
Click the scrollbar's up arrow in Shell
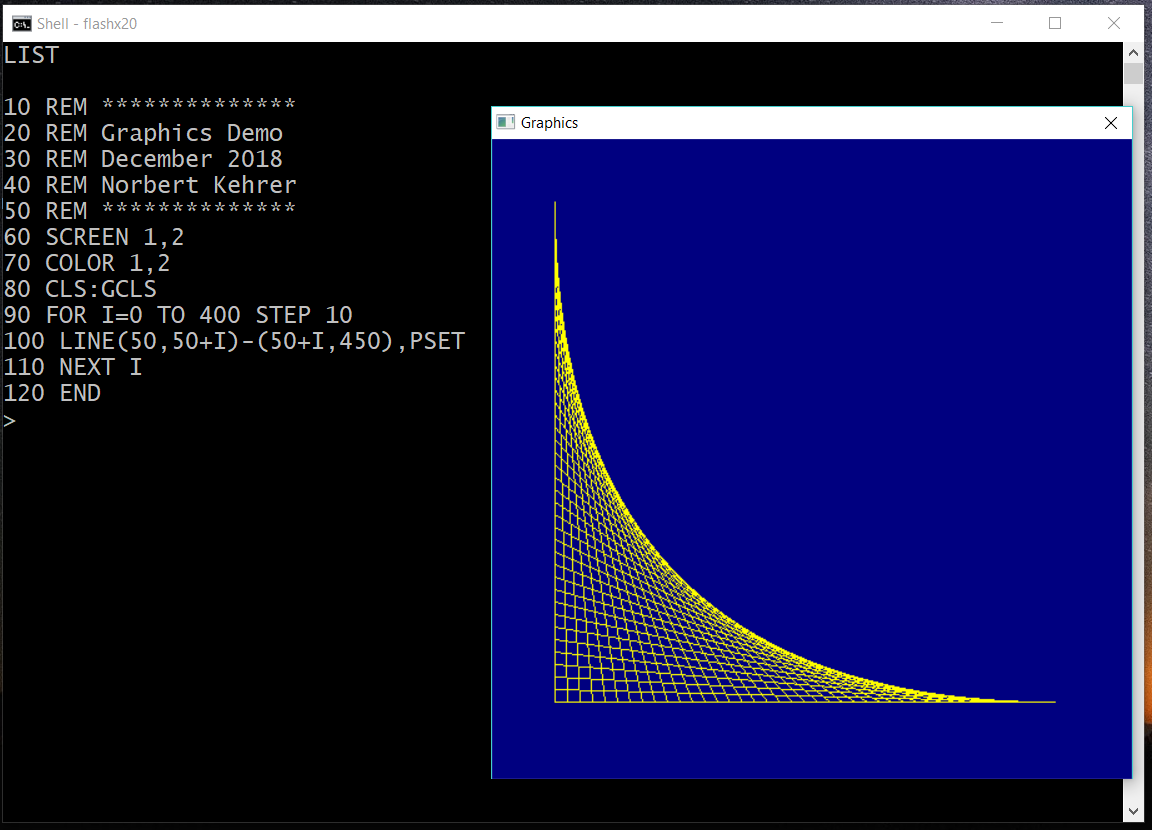click(1133, 52)
